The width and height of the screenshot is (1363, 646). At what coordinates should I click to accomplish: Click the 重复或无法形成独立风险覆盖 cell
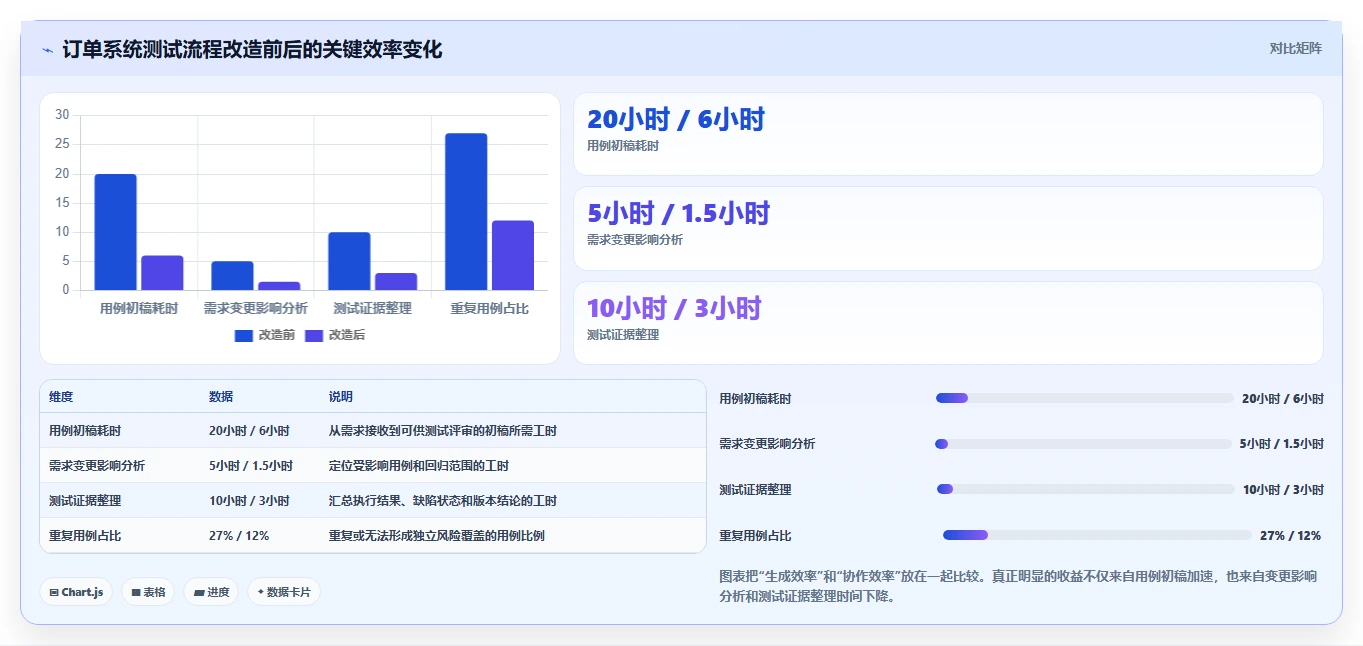pos(437,536)
